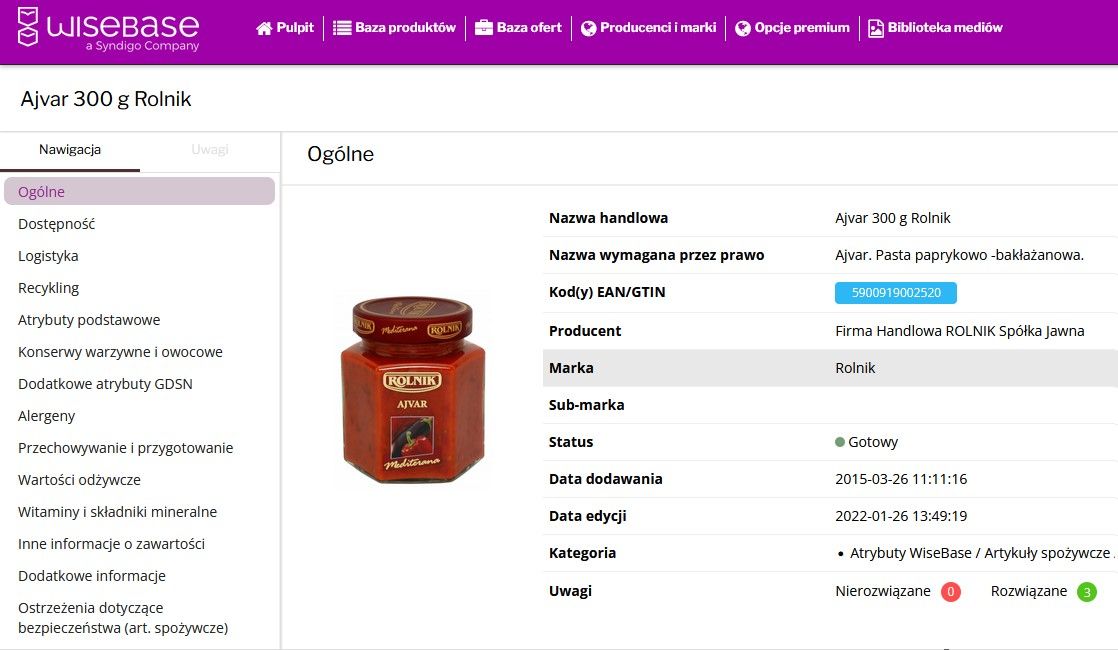The height and width of the screenshot is (650, 1118).
Task: Select Wartości odżywcze in sidebar
Action: tap(79, 480)
